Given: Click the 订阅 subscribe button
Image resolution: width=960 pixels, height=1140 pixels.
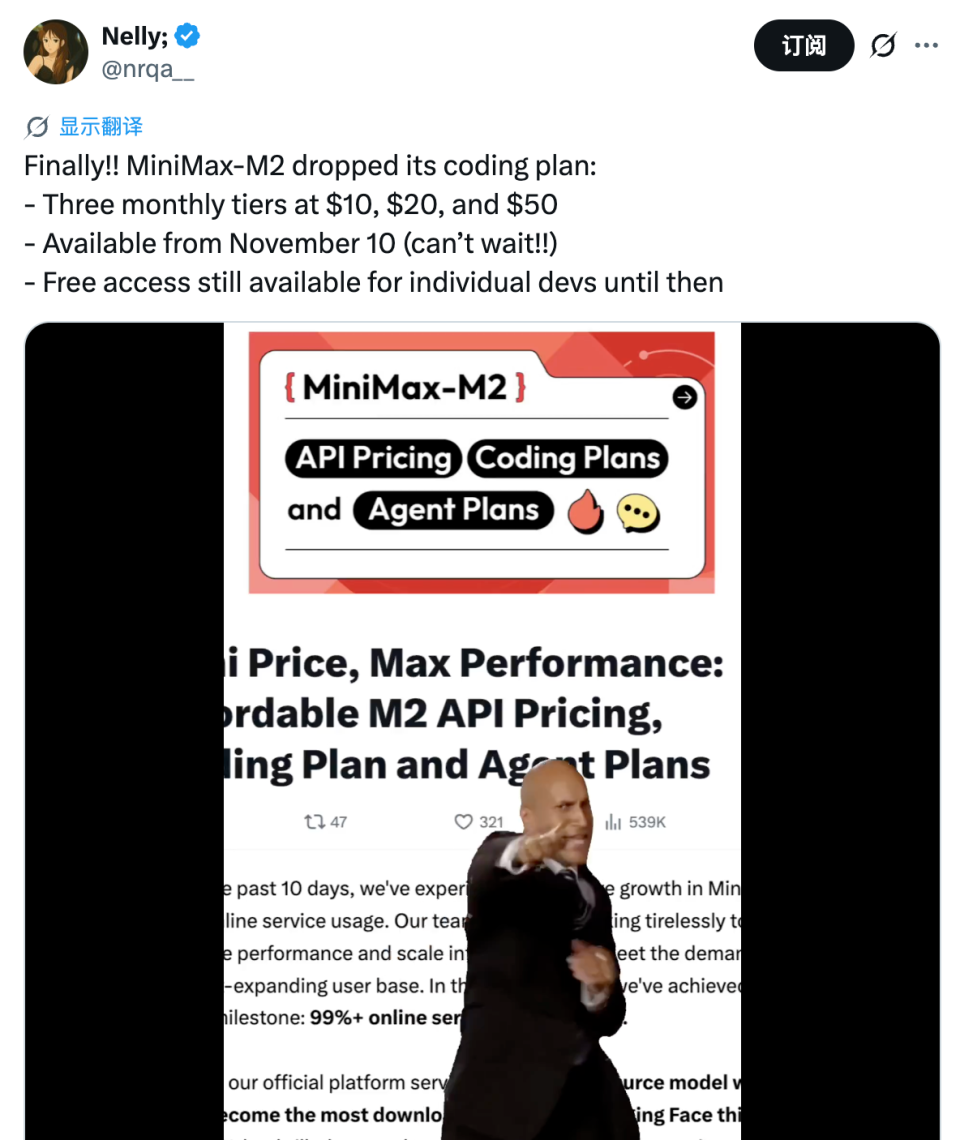Looking at the screenshot, I should (804, 45).
